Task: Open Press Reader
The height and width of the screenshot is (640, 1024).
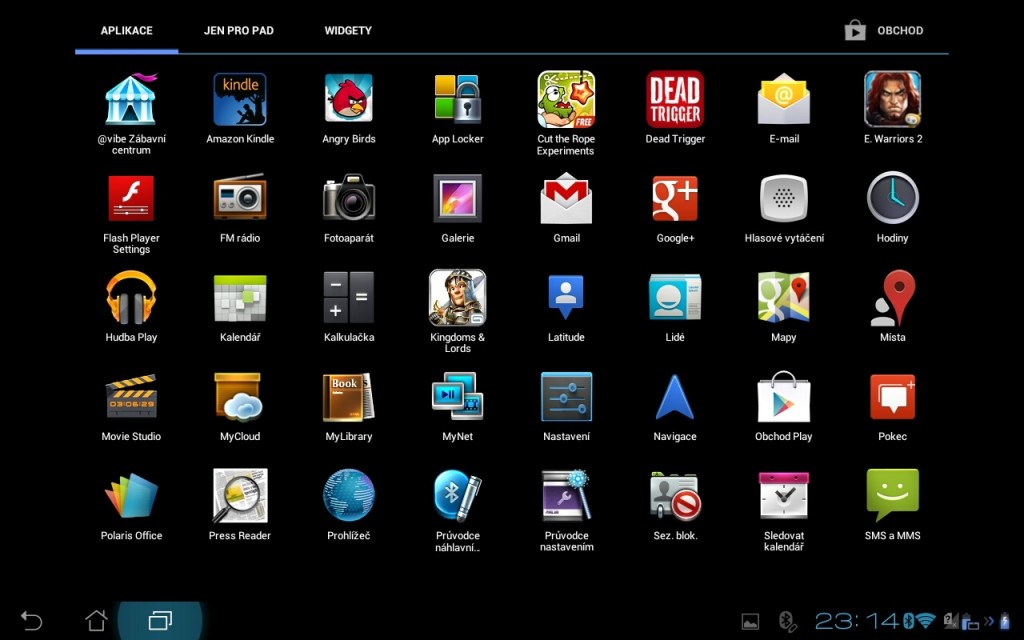Action: [x=240, y=496]
